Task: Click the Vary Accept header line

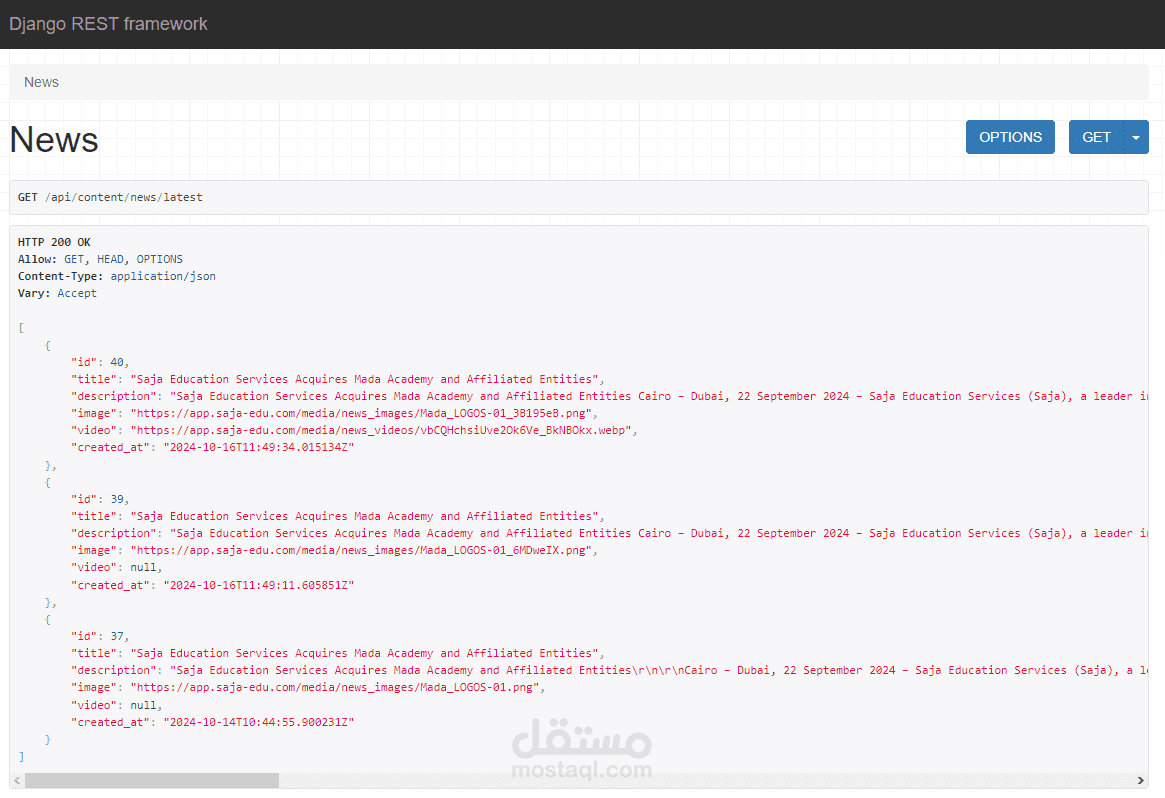Action: [57, 293]
